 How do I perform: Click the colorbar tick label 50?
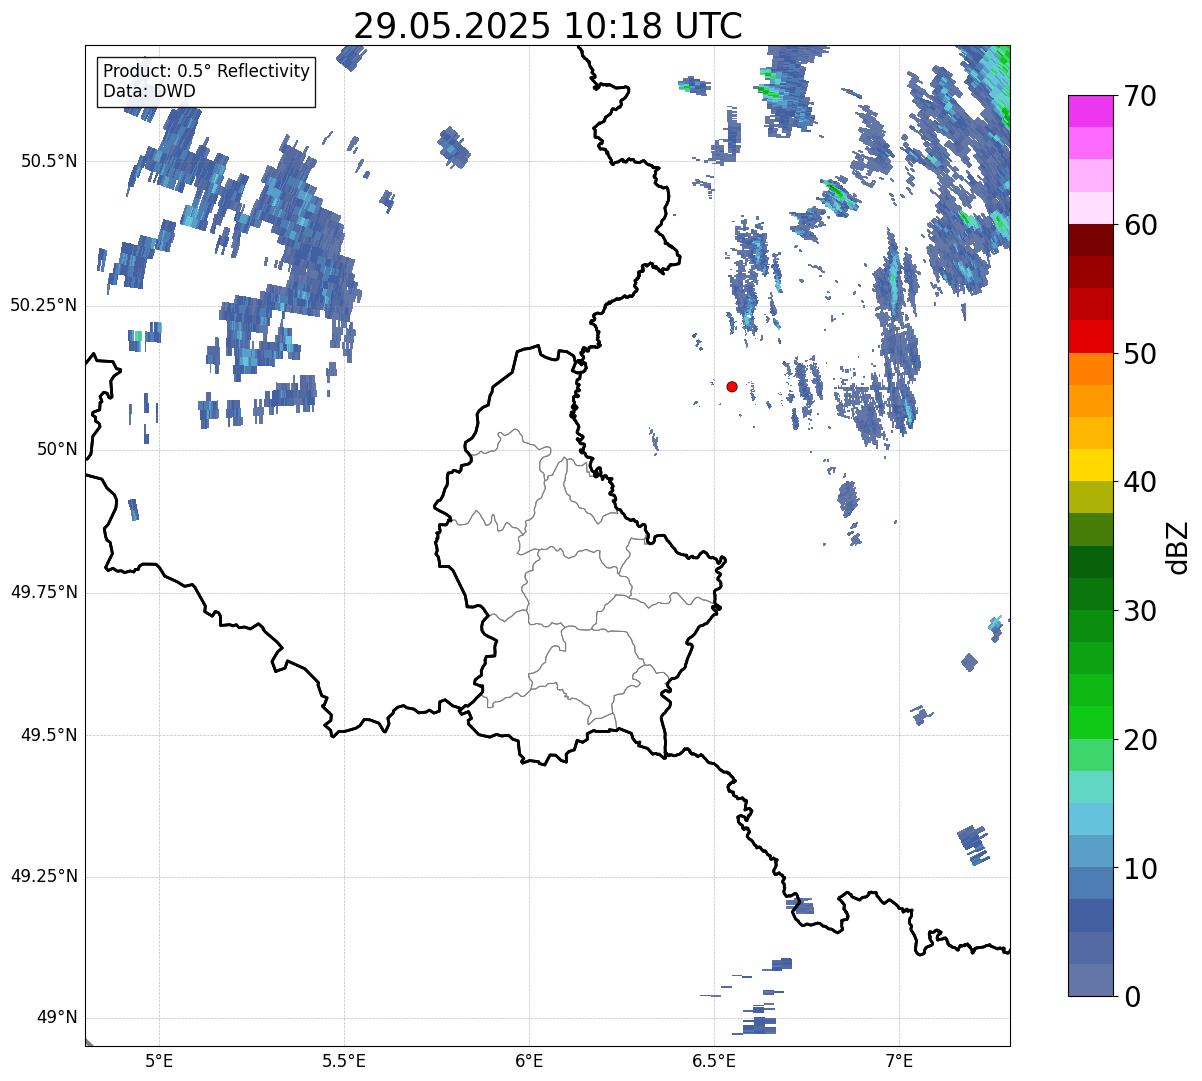pos(1141,355)
